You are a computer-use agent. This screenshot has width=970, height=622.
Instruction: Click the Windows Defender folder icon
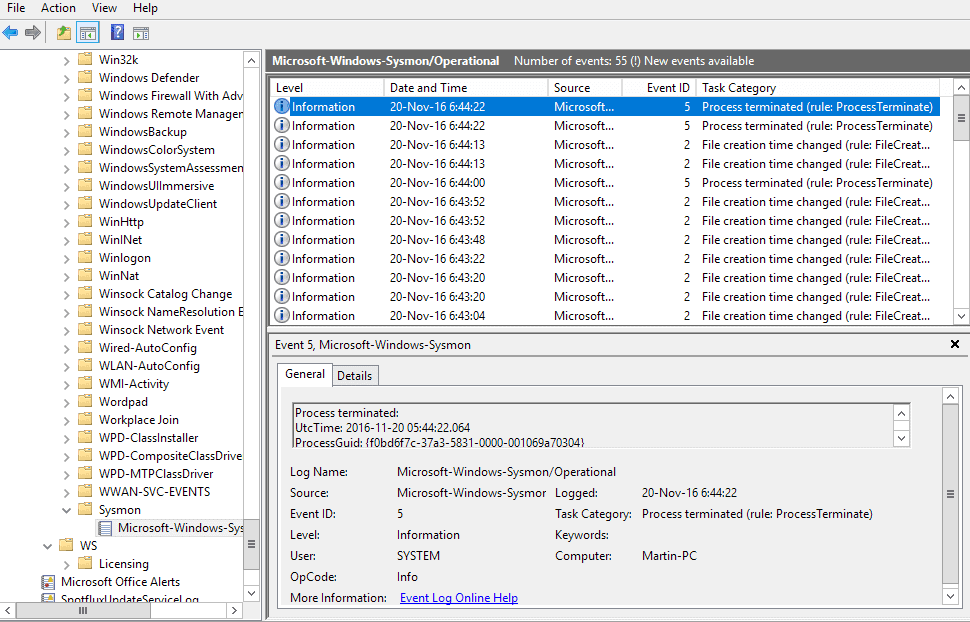click(x=85, y=78)
